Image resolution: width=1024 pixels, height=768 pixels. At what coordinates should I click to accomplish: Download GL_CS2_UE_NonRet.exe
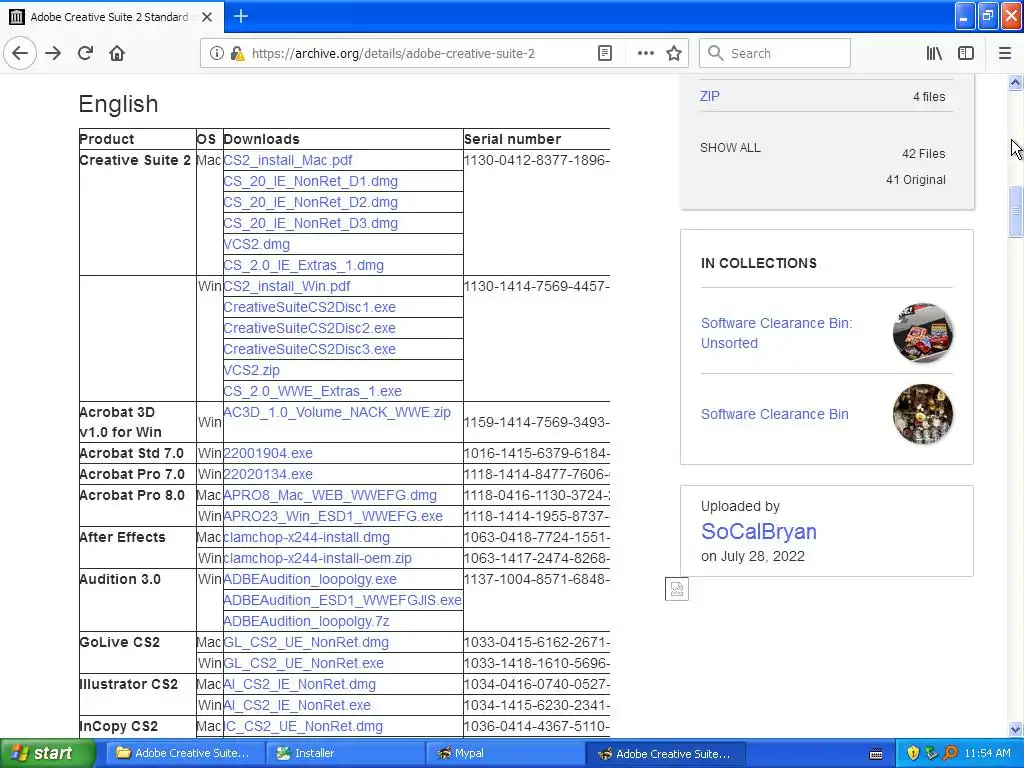303,664
